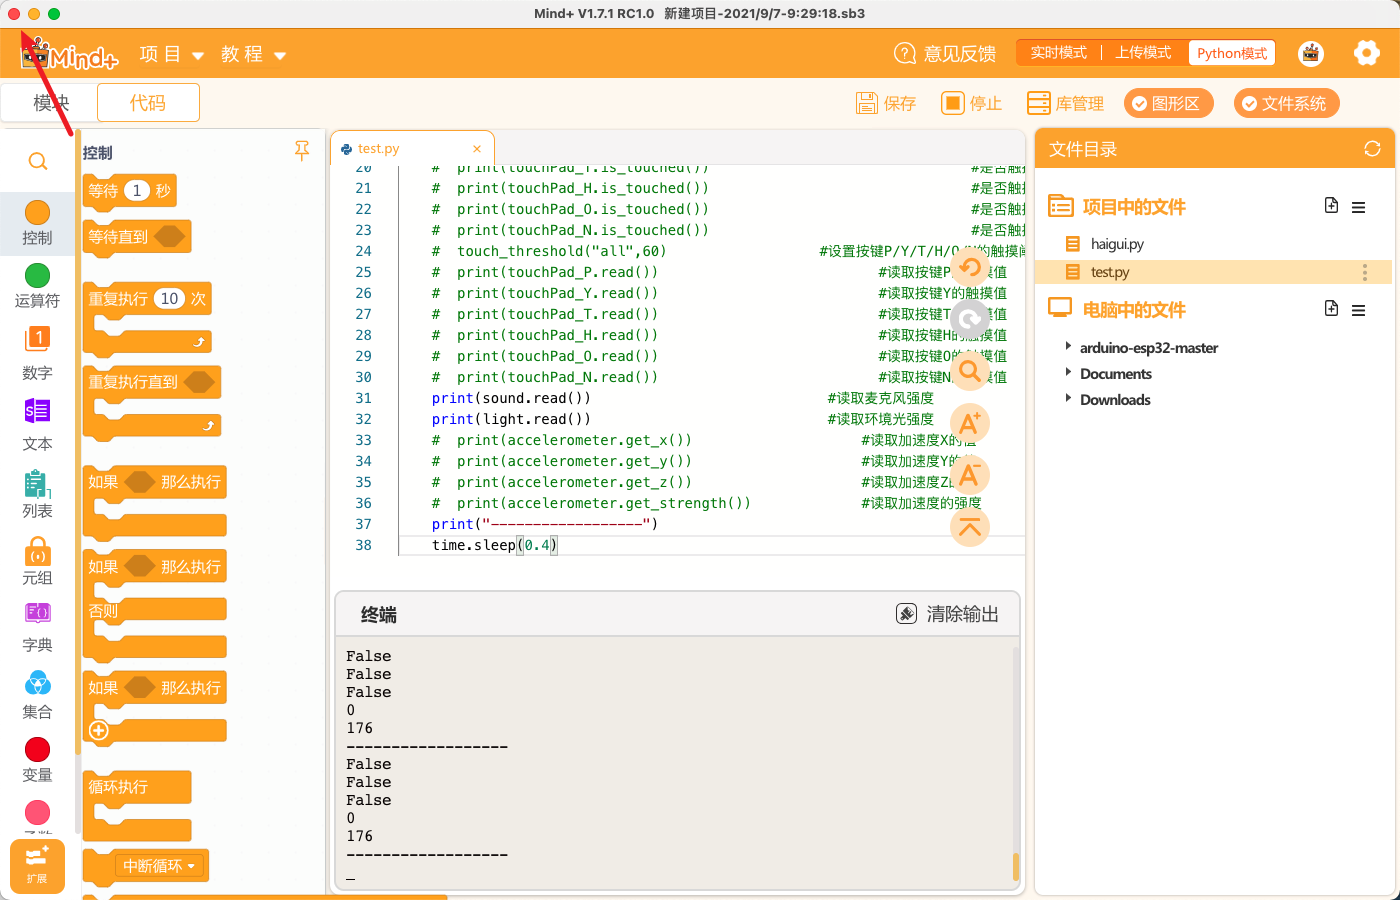The image size is (1400, 900).
Task: Add new file under 电脑中的文件
Action: [1331, 308]
